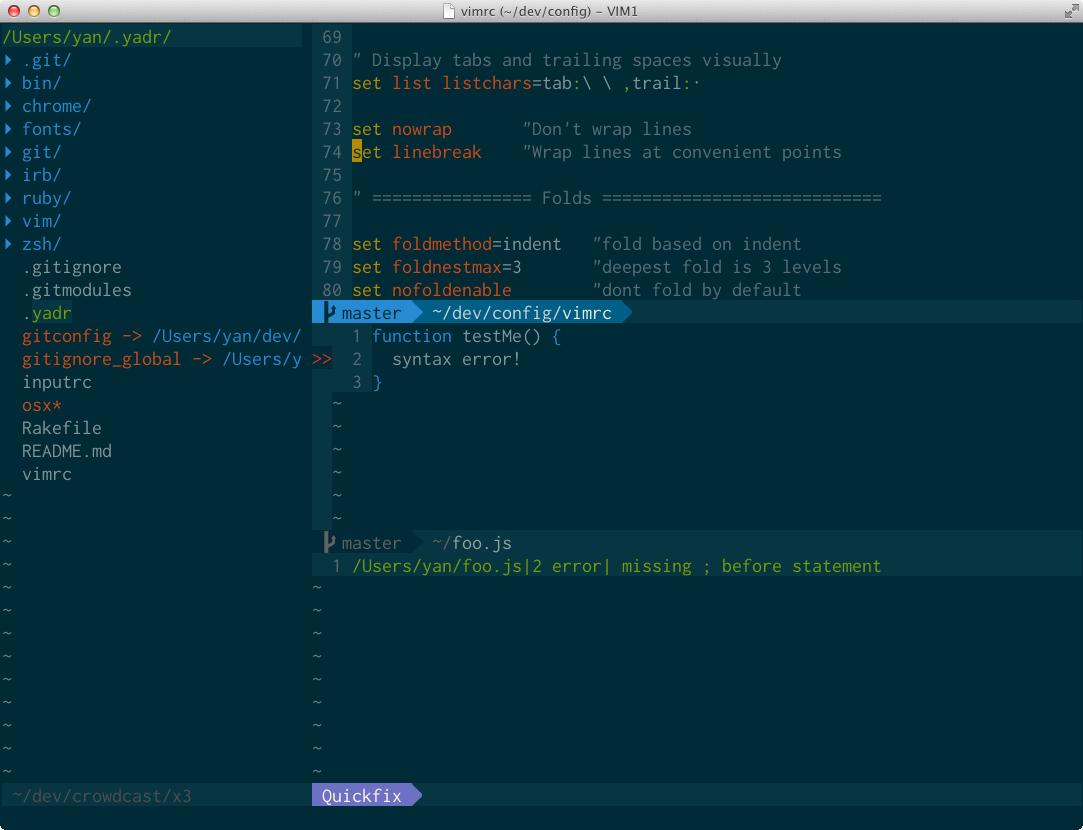This screenshot has height=830, width=1083.
Task: Expand the chrome/ directory triangle
Action: click(x=8, y=106)
